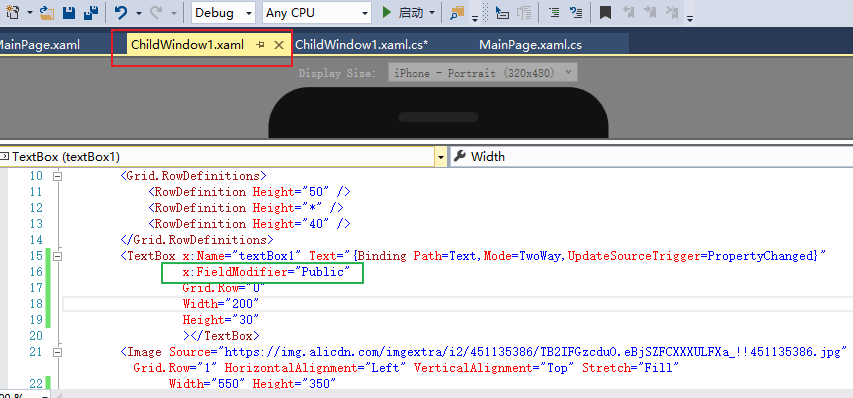The height and width of the screenshot is (398, 853).
Task: Open the Display Size iPhone Portrait dropdown
Action: [x=483, y=72]
